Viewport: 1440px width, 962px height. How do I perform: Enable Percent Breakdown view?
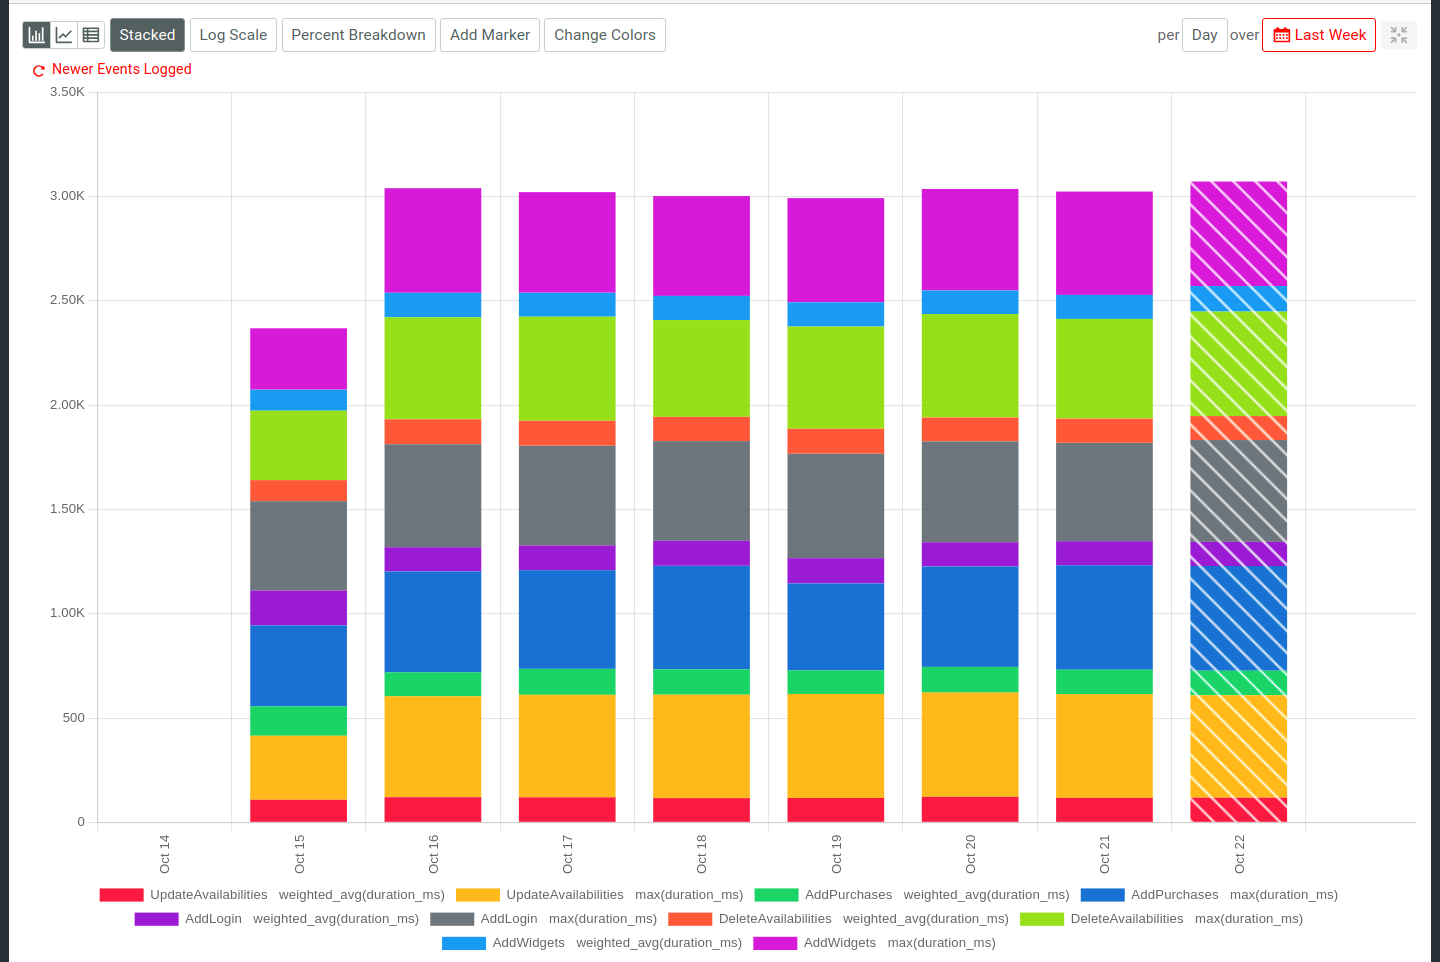pos(358,34)
